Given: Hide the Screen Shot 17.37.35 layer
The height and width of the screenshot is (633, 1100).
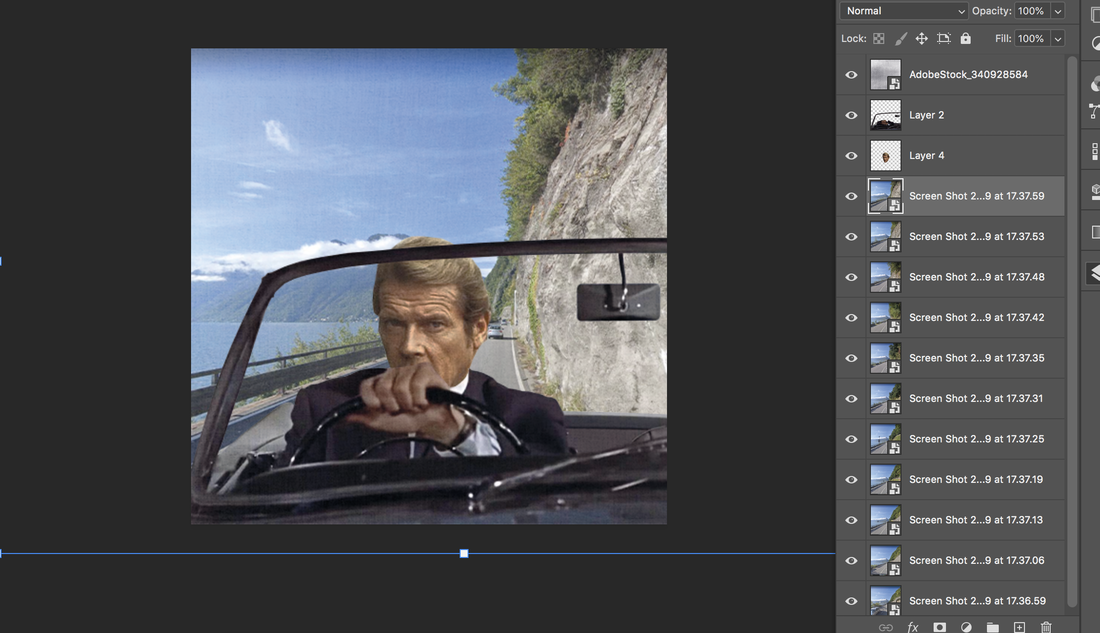Looking at the screenshot, I should [851, 358].
